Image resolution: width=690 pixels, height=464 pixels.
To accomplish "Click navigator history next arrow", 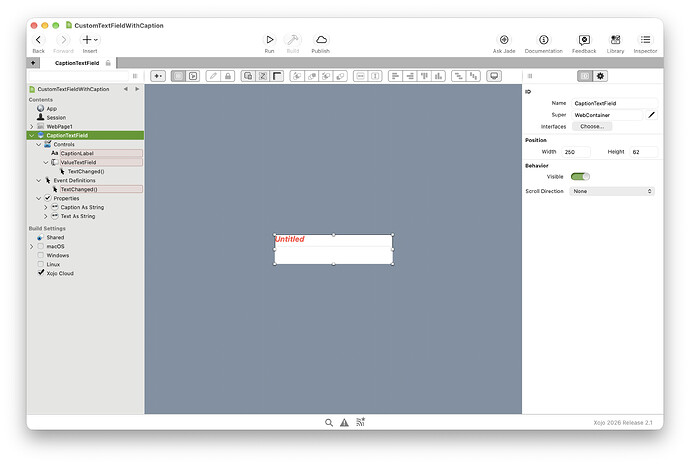I will point(137,89).
